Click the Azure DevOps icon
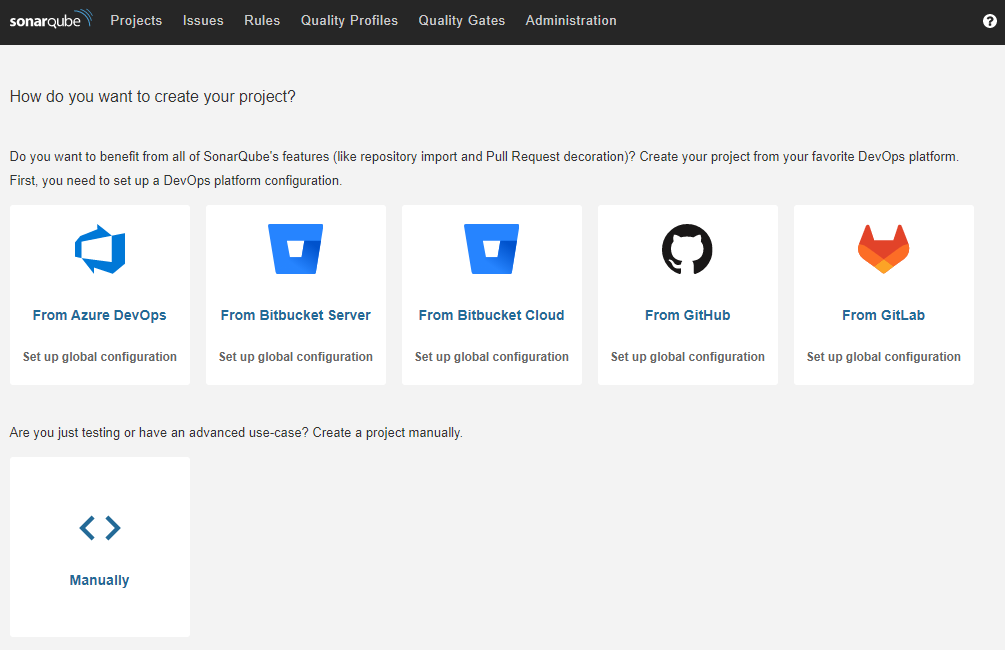This screenshot has width=1005, height=650. [99, 249]
